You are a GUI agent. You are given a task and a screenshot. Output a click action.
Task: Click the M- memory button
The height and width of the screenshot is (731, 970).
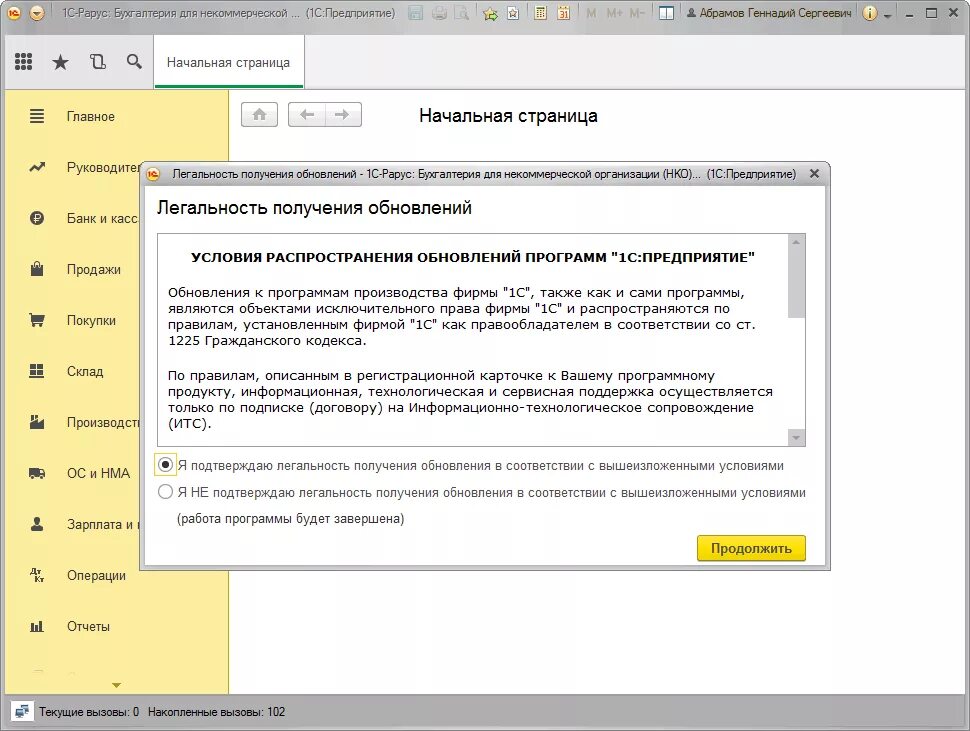(x=637, y=13)
